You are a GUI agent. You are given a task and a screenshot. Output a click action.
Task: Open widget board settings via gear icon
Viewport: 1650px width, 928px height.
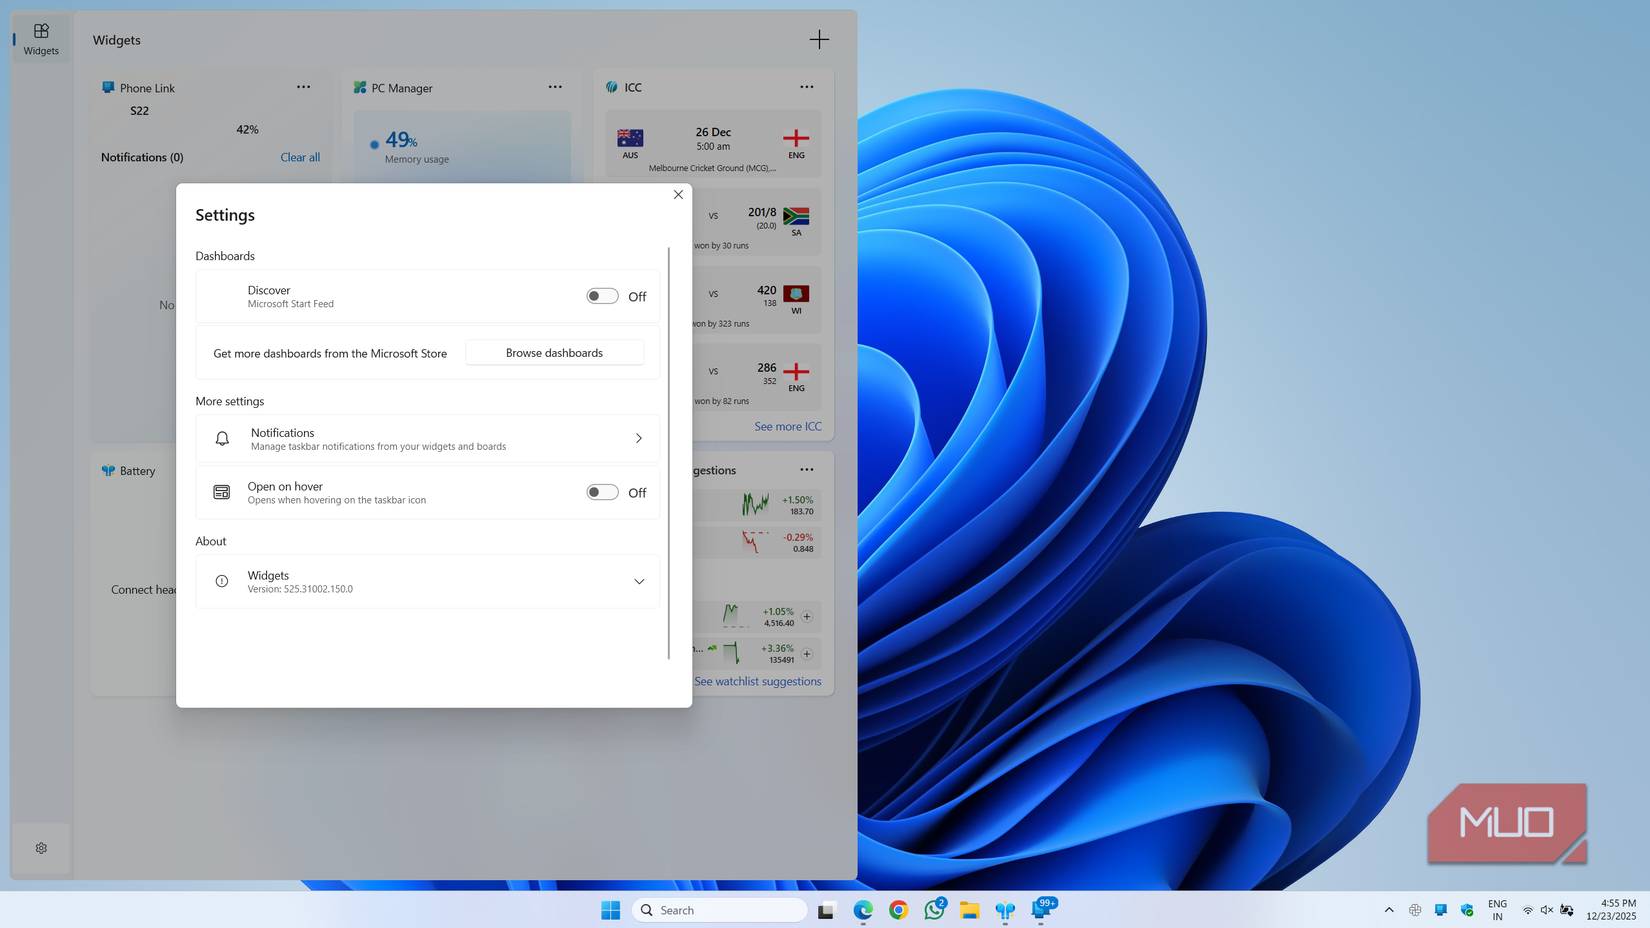(x=41, y=847)
